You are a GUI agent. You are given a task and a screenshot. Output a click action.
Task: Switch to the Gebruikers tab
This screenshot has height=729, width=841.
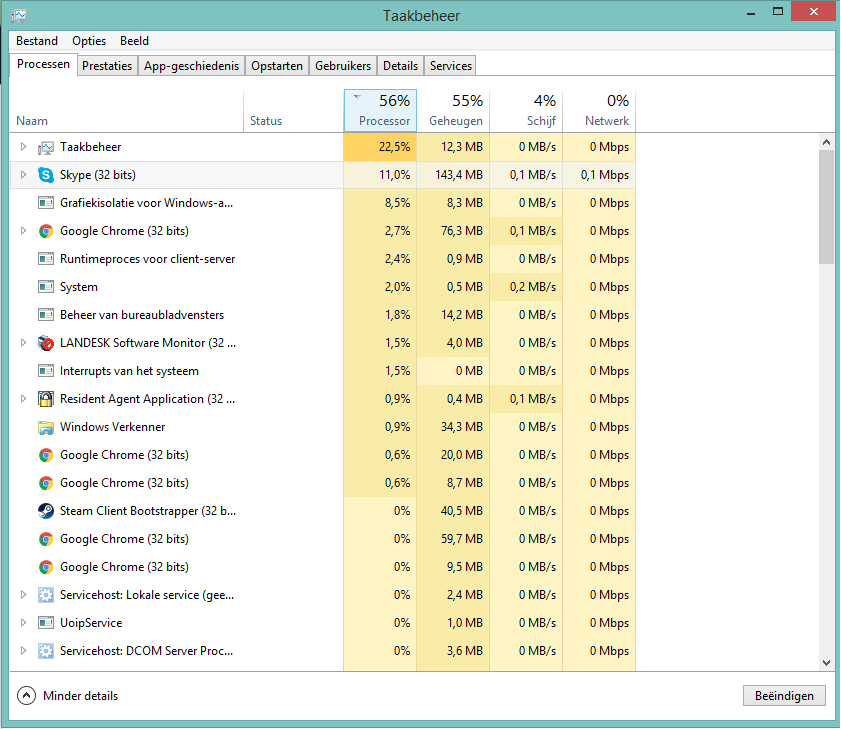pos(343,65)
